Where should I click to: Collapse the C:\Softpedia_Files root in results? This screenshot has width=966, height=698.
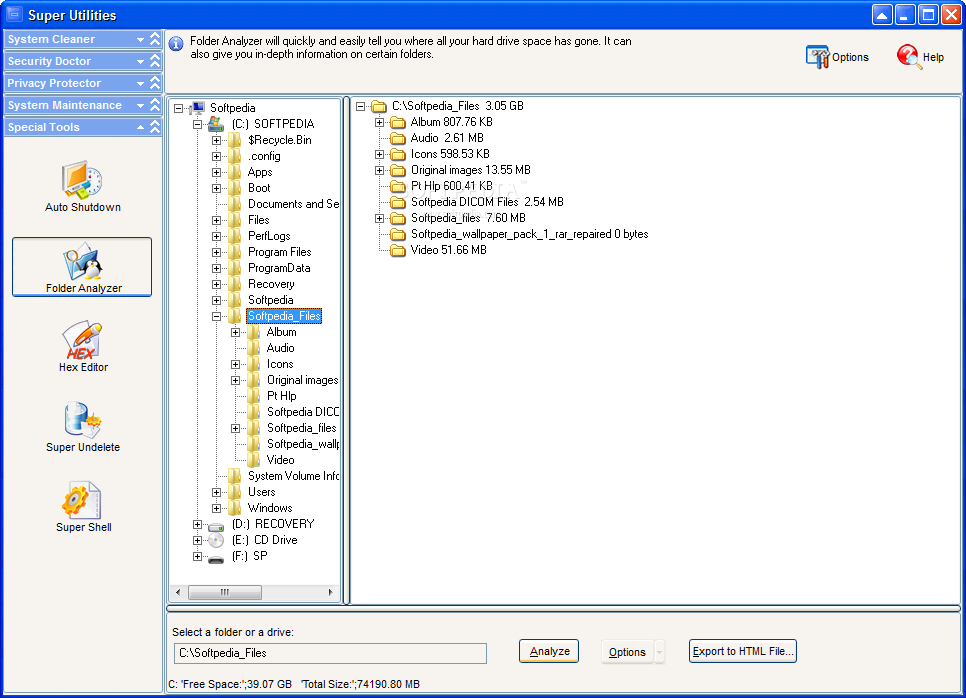pos(360,107)
